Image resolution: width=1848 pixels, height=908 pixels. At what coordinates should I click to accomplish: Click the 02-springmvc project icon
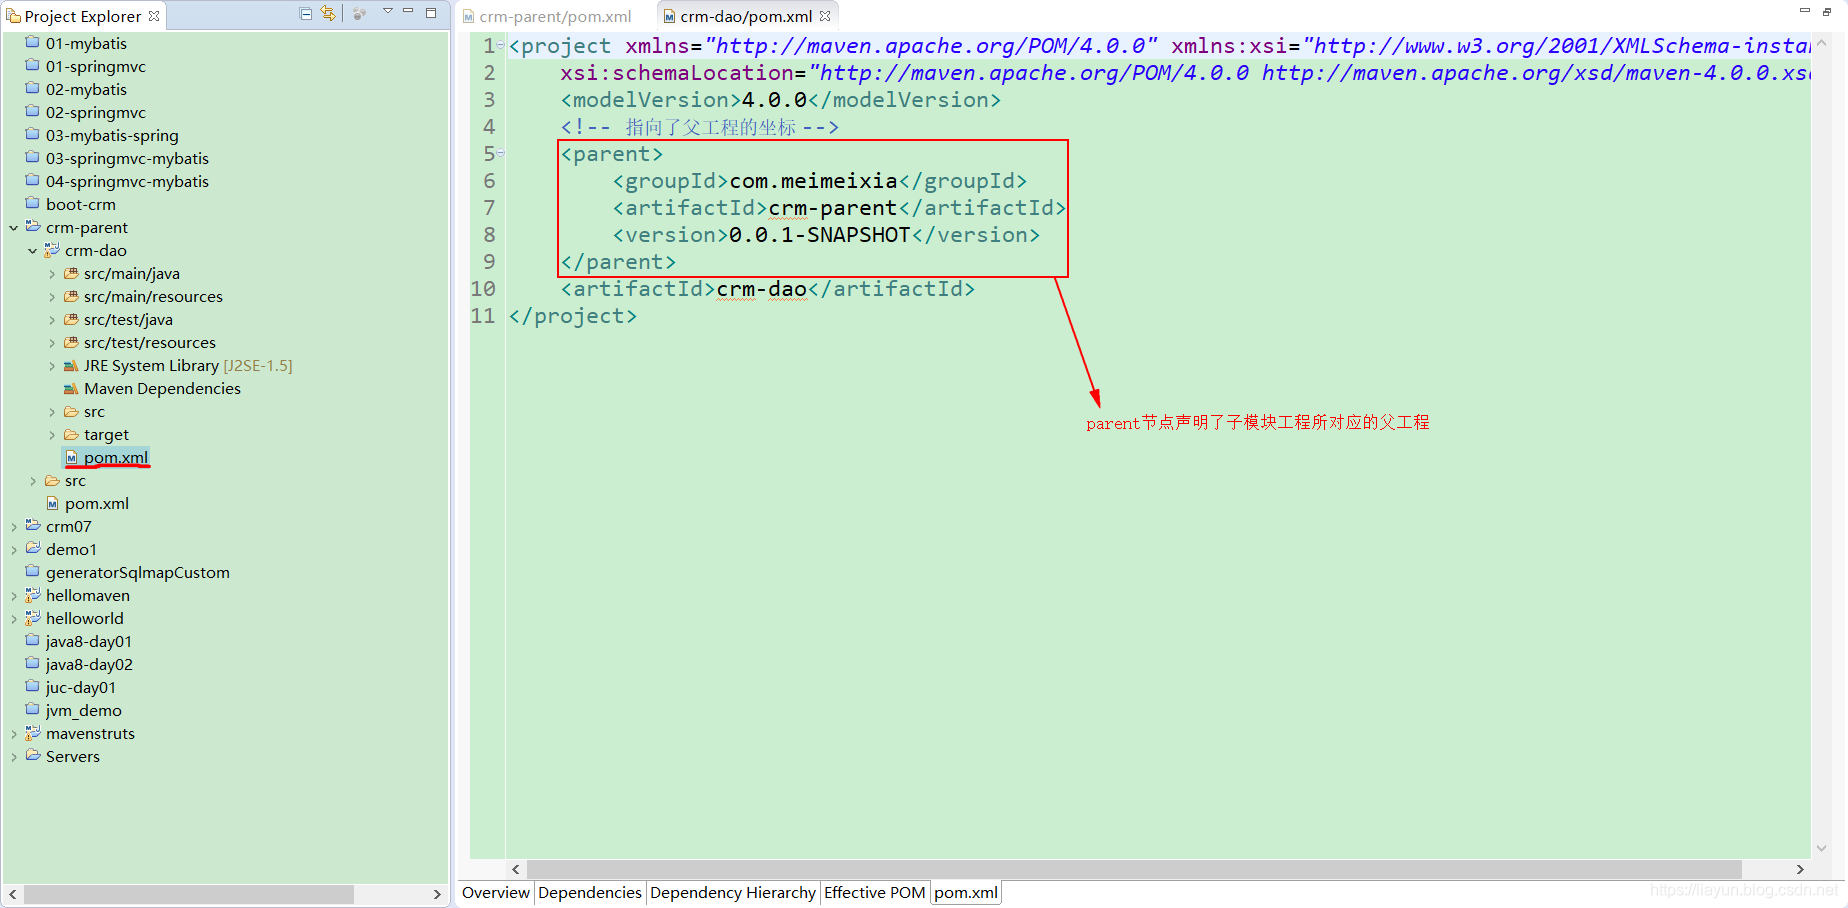point(32,112)
